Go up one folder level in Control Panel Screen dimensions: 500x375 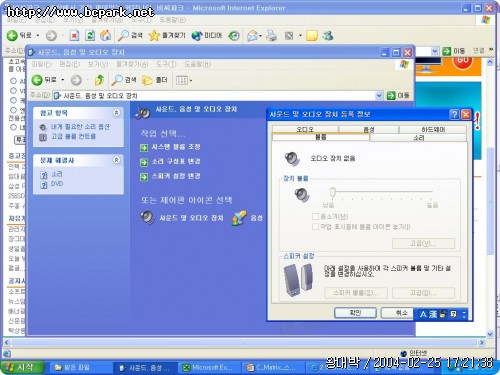99,80
